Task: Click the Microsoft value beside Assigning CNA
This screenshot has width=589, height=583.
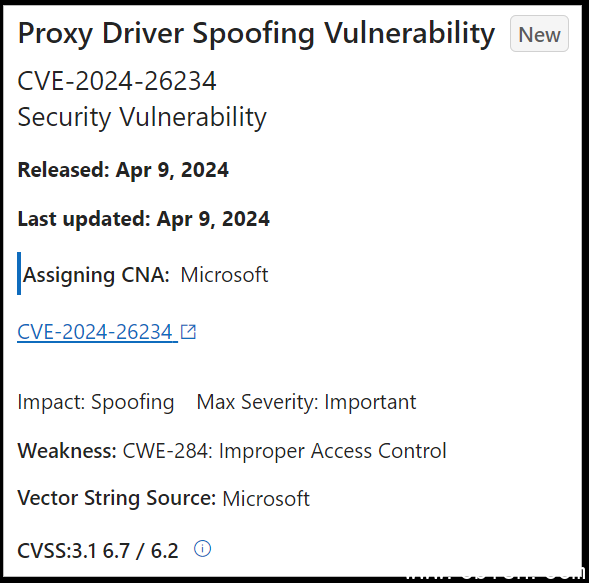Action: pyautogui.click(x=224, y=275)
